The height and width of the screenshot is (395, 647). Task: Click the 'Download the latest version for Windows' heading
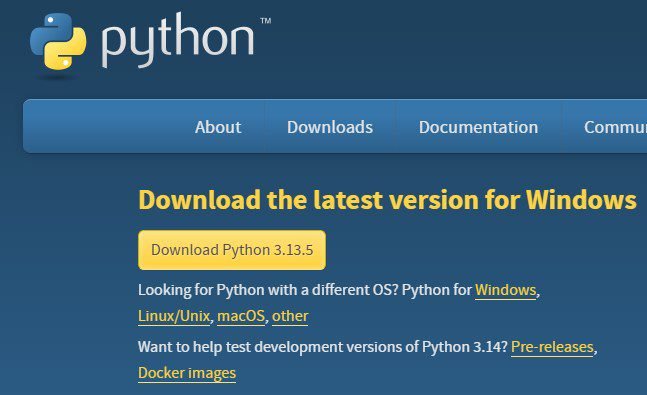387,200
